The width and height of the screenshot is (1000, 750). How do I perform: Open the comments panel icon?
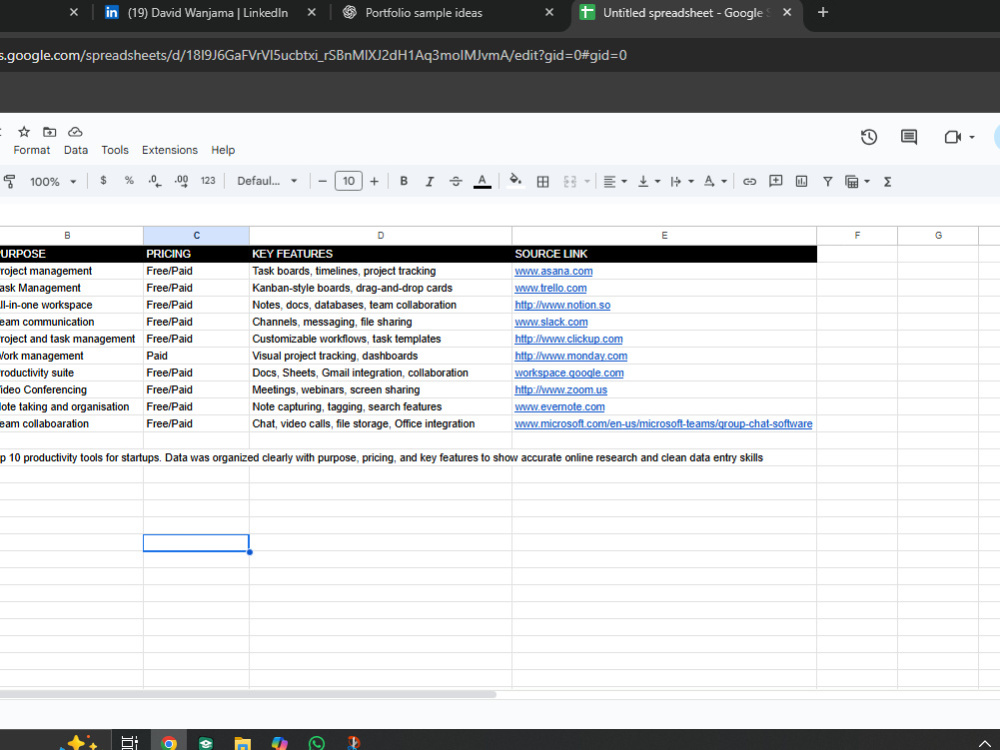(909, 137)
